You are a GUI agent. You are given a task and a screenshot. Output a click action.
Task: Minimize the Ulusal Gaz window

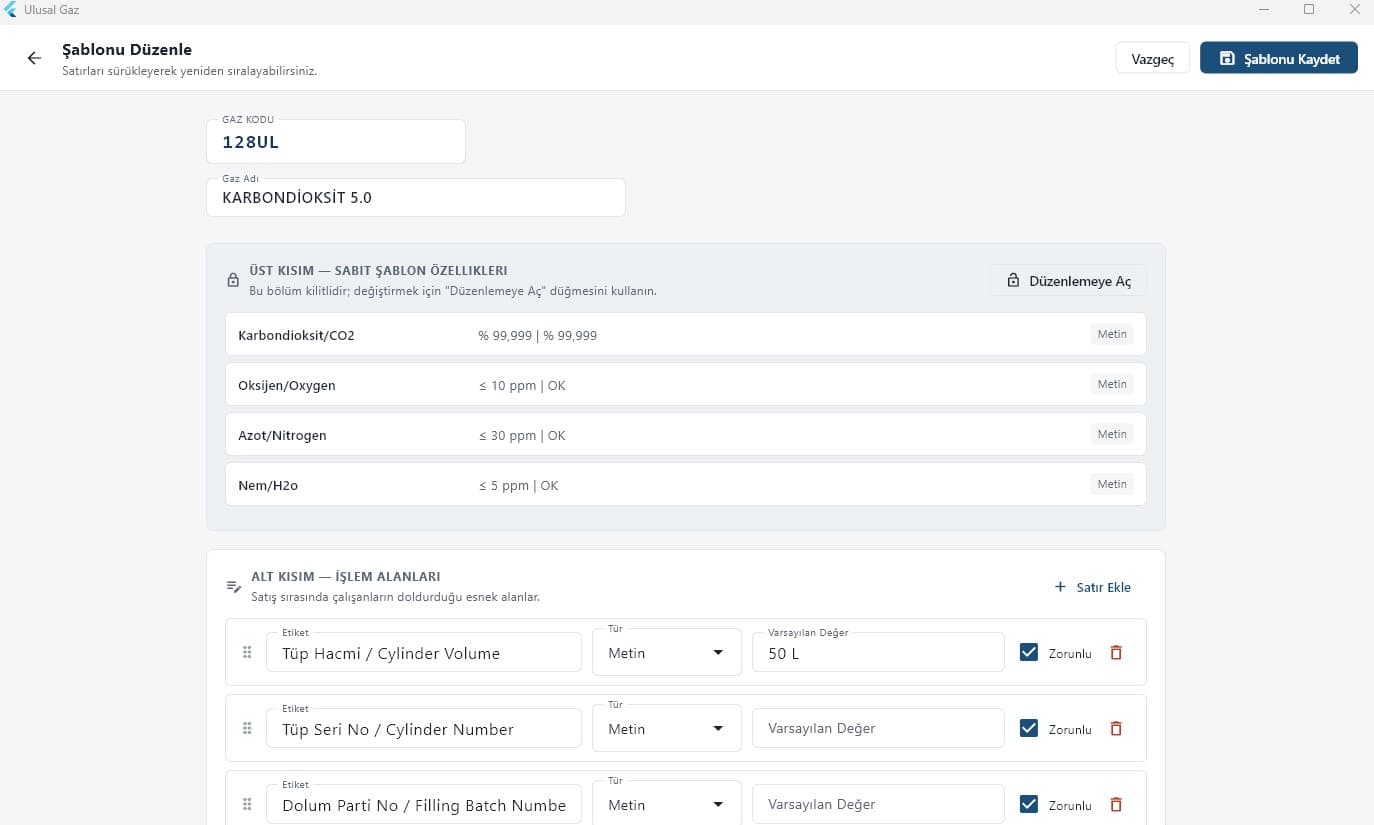pos(1264,10)
